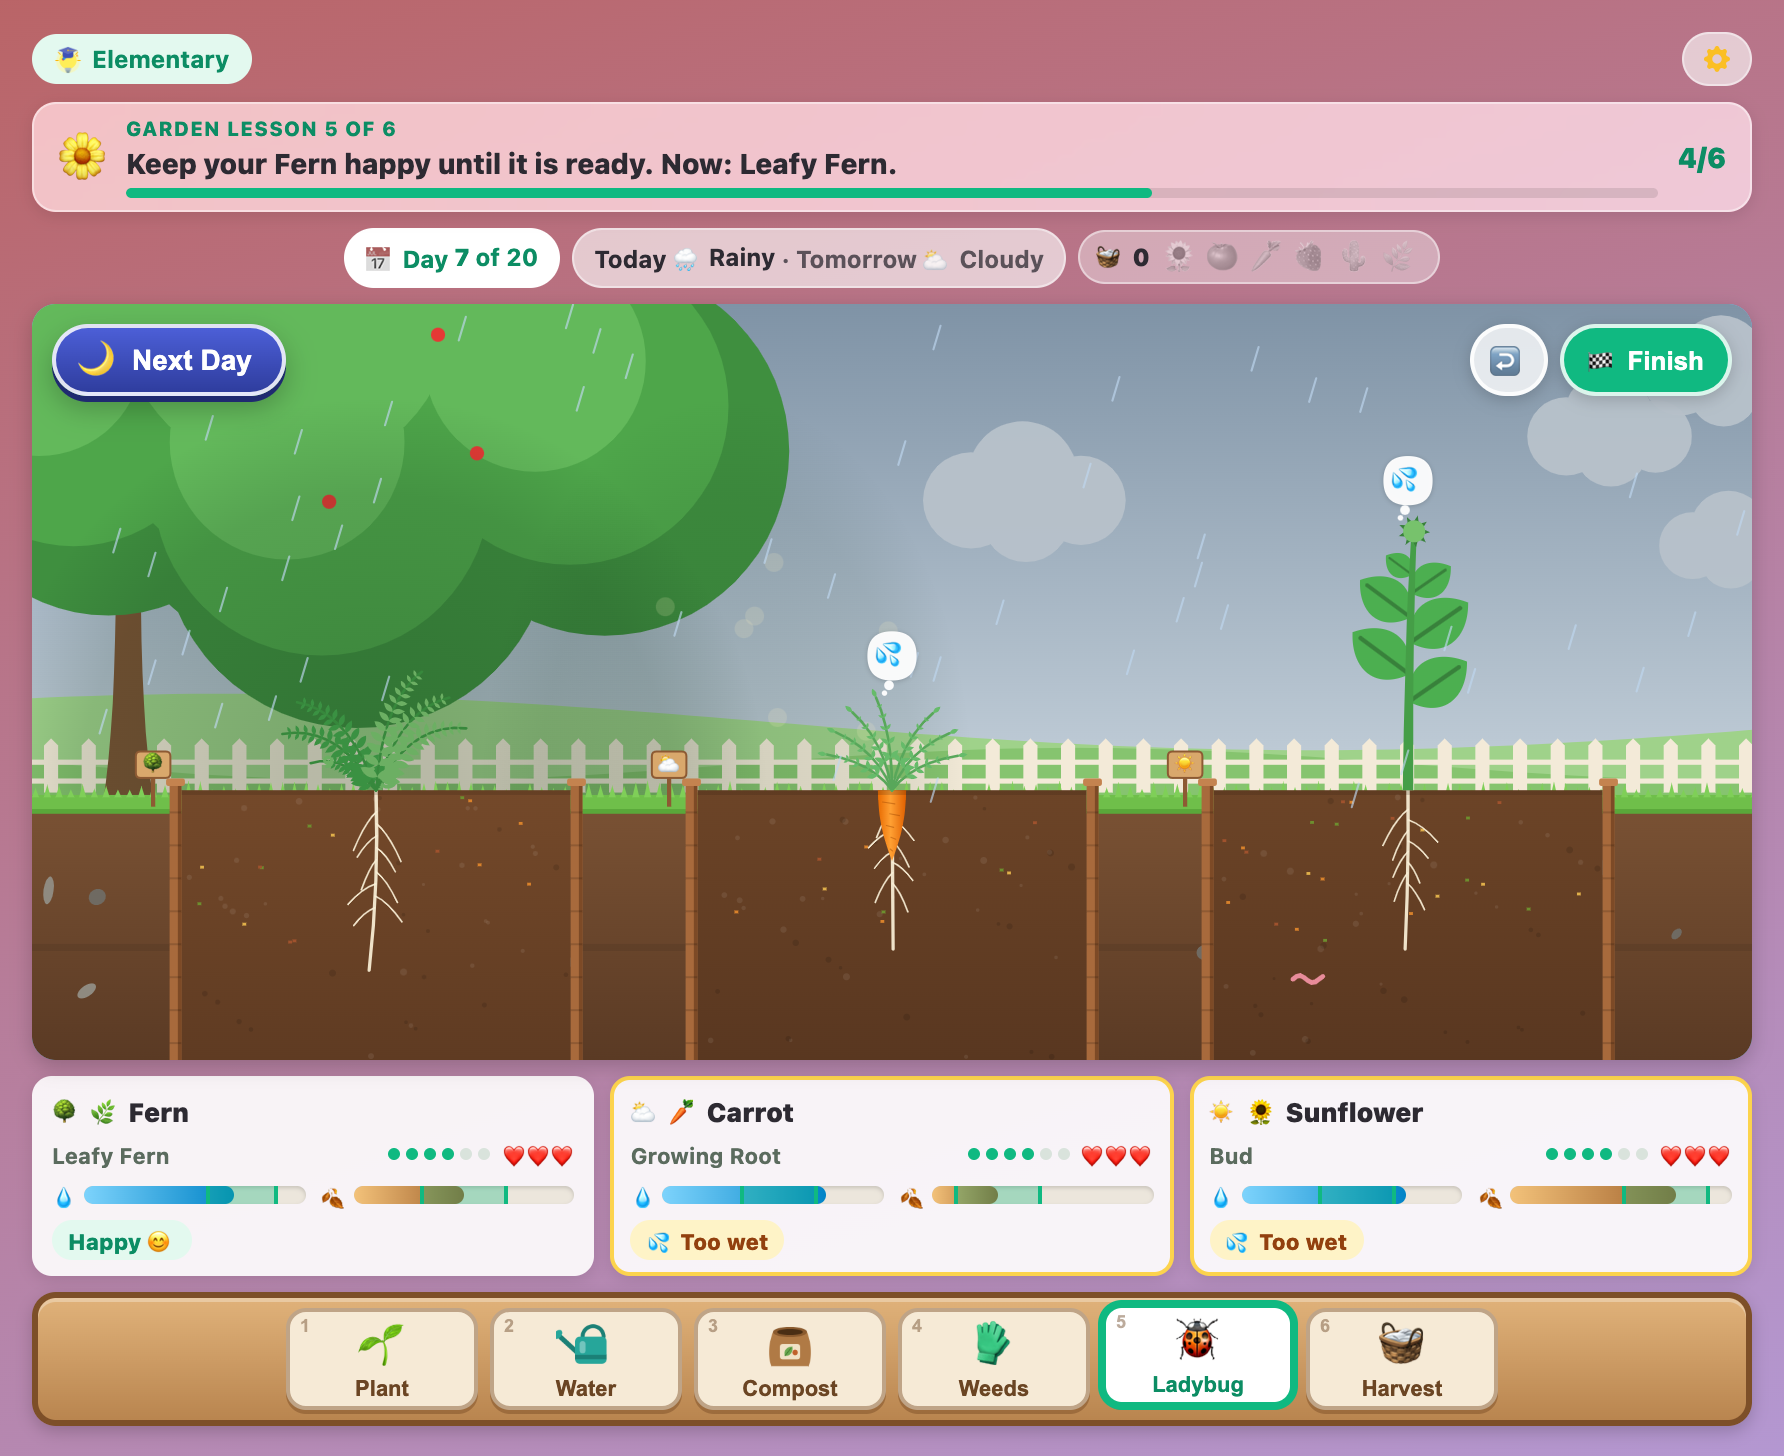The width and height of the screenshot is (1784, 1456).
Task: Click the cloudy sign at the carrot plot
Action: point(669,765)
